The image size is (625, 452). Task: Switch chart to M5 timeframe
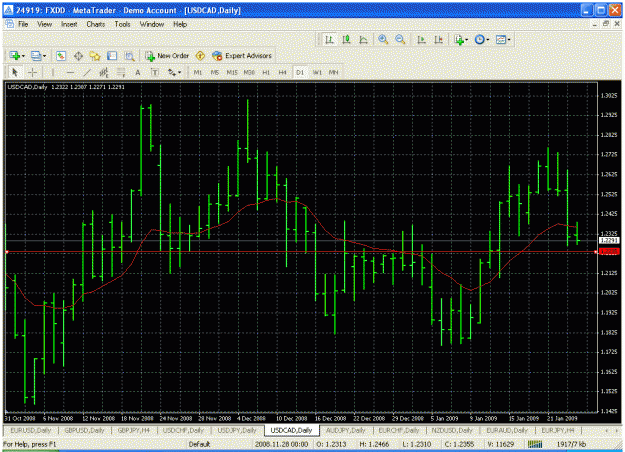(214, 72)
